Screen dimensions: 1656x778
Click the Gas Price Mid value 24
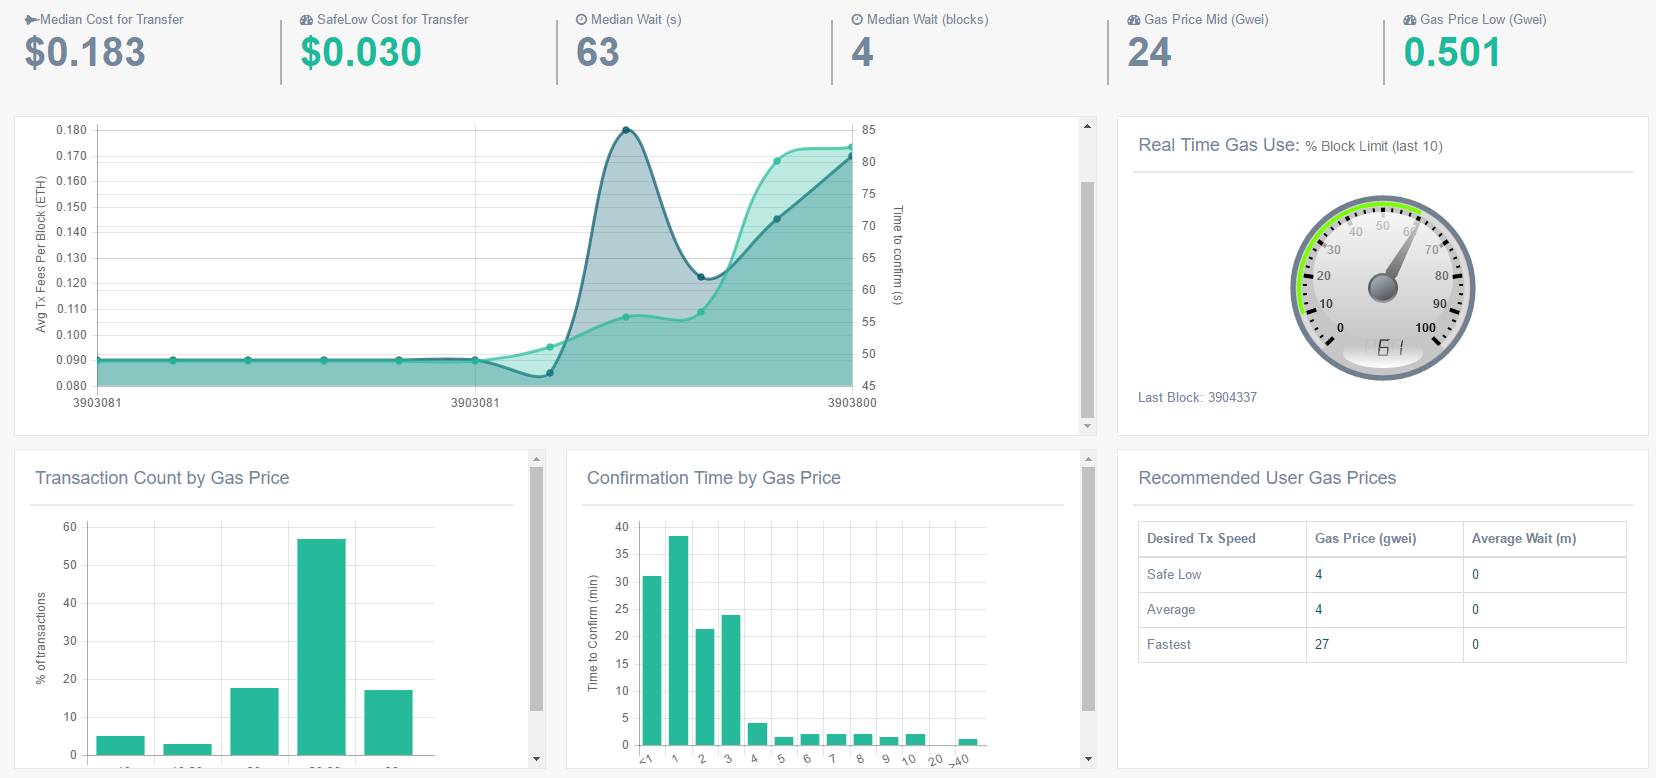(x=1149, y=53)
